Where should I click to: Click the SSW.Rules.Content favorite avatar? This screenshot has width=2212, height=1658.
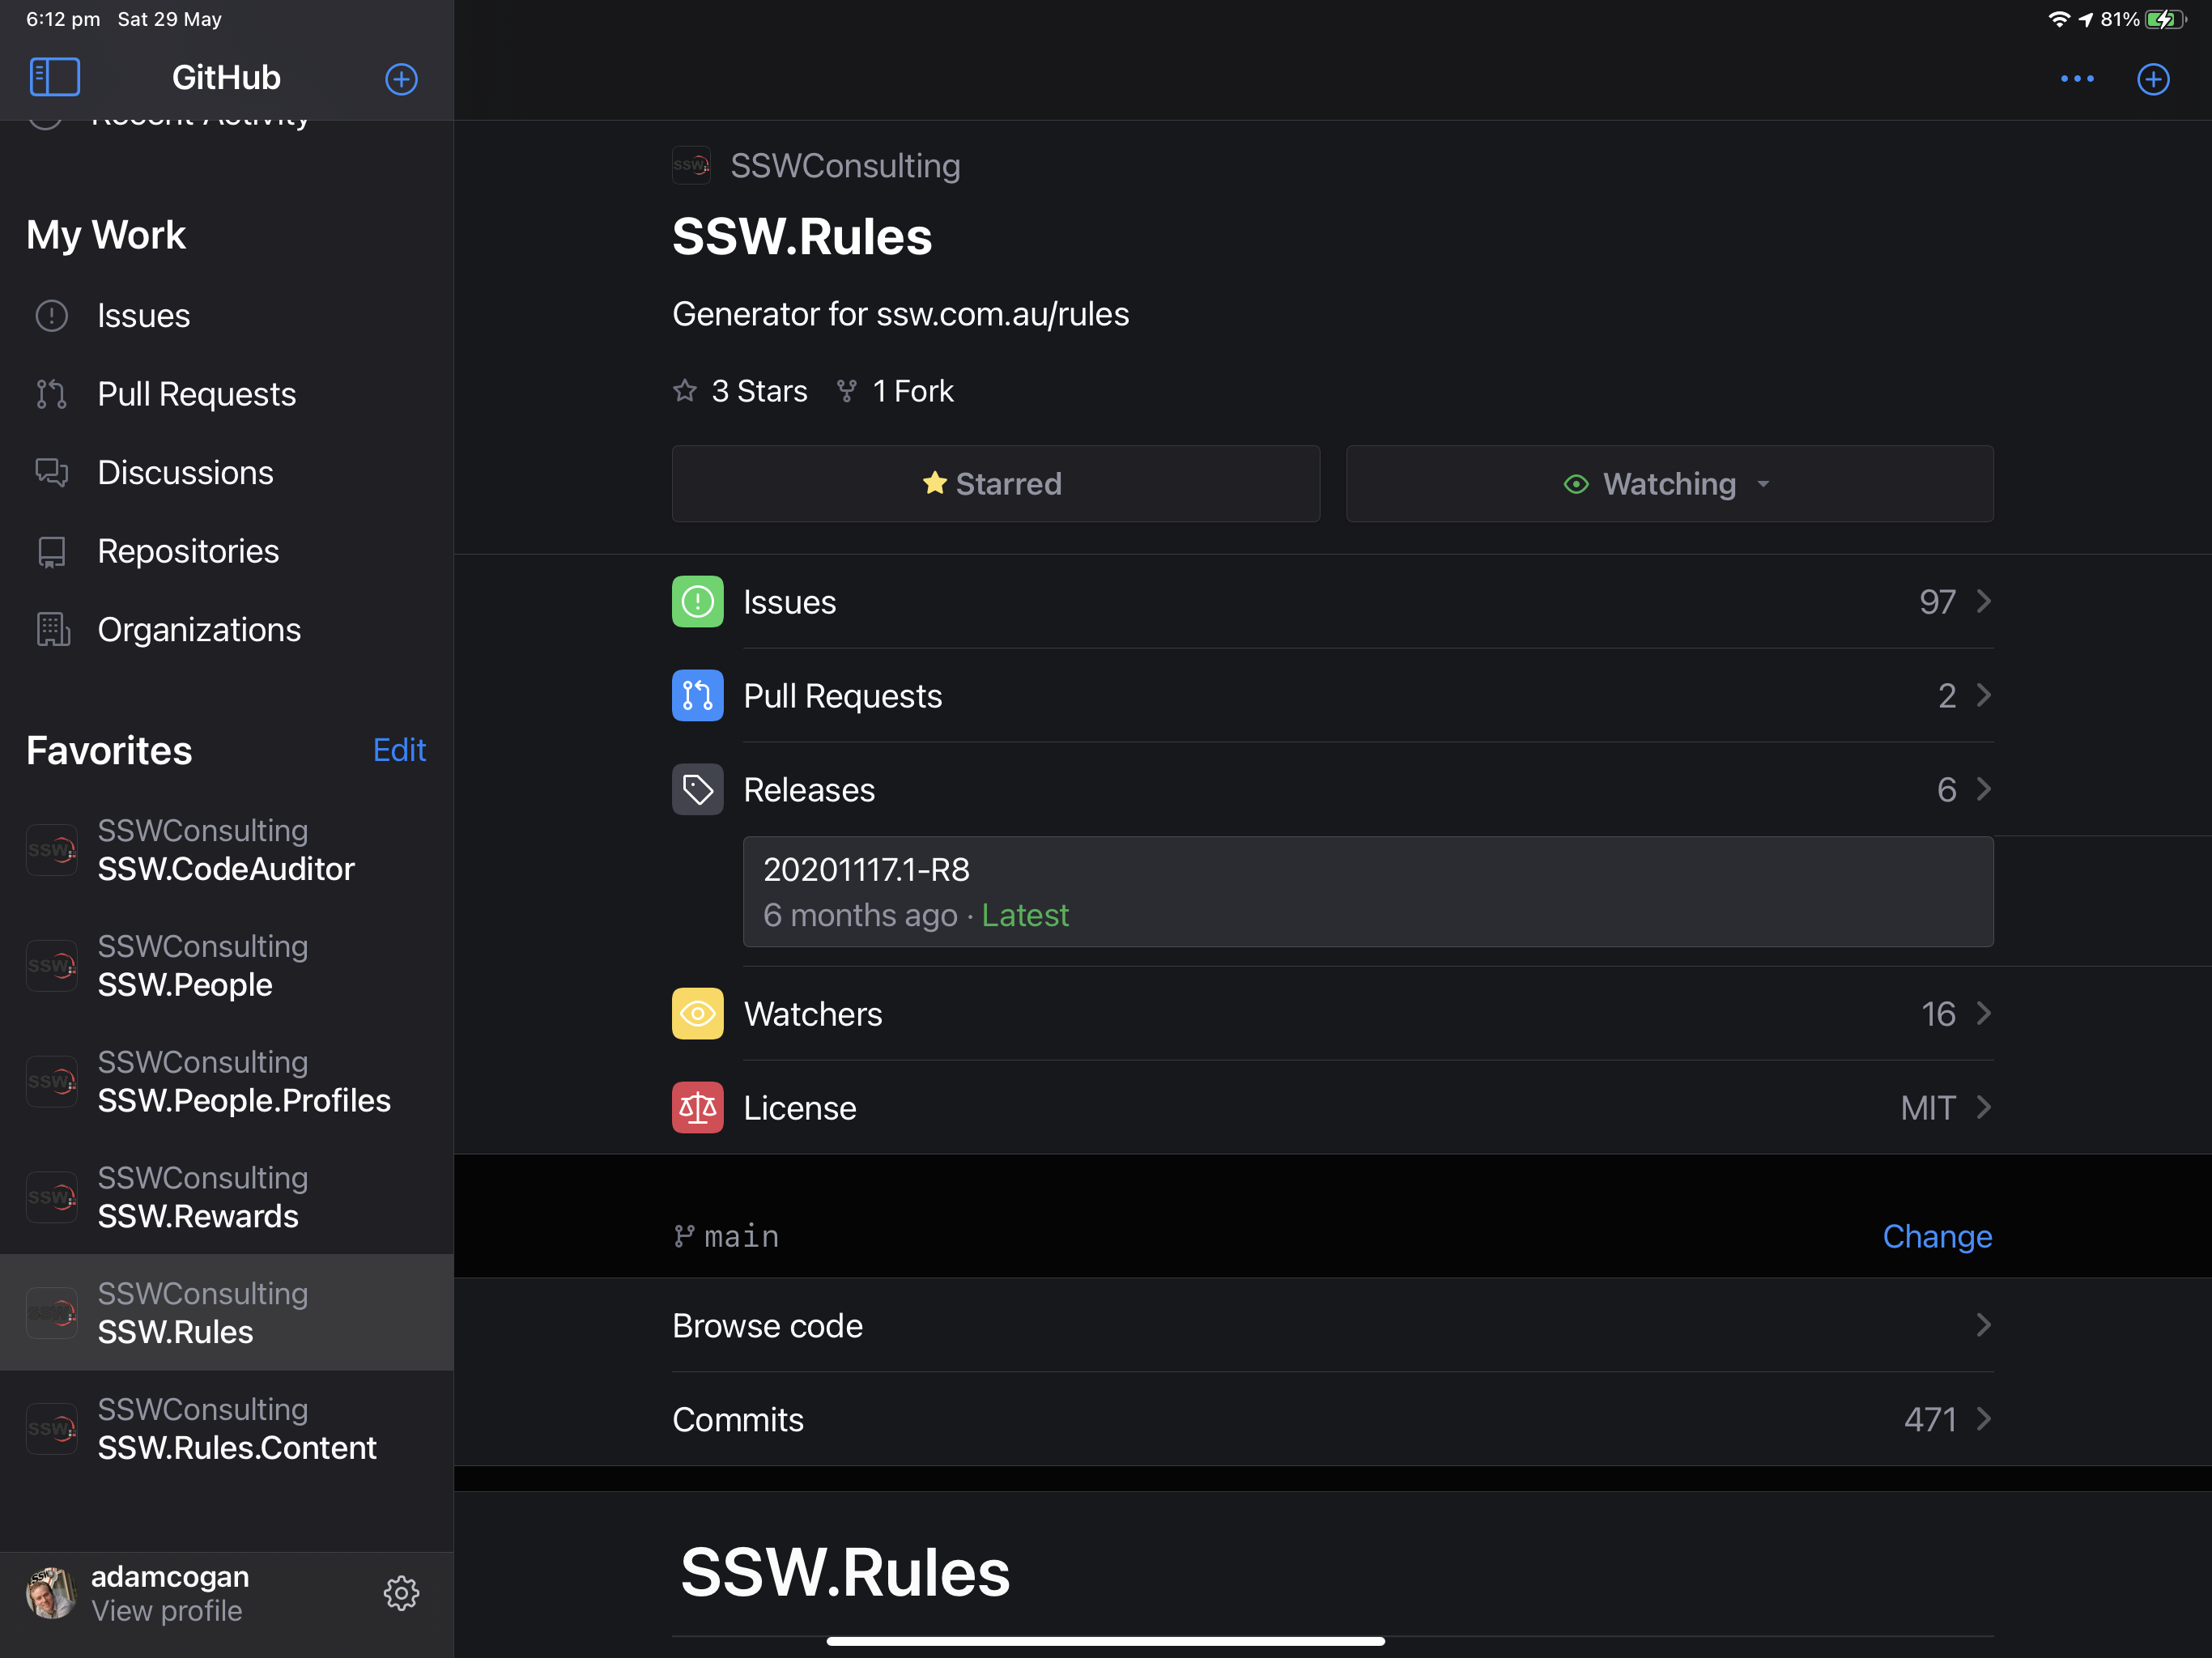(51, 1428)
